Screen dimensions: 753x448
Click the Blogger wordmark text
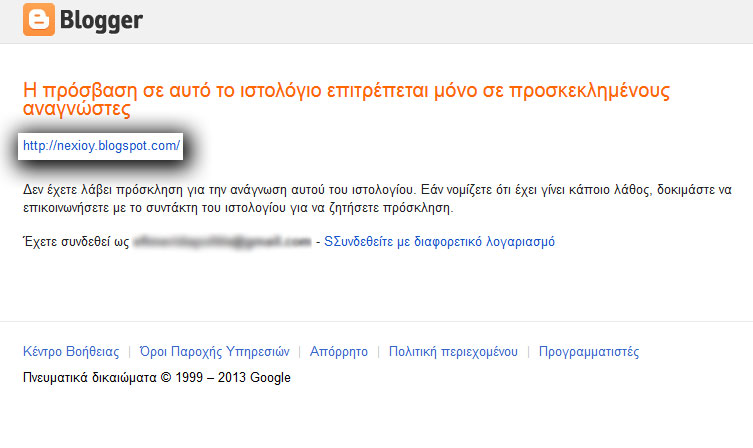[x=101, y=21]
